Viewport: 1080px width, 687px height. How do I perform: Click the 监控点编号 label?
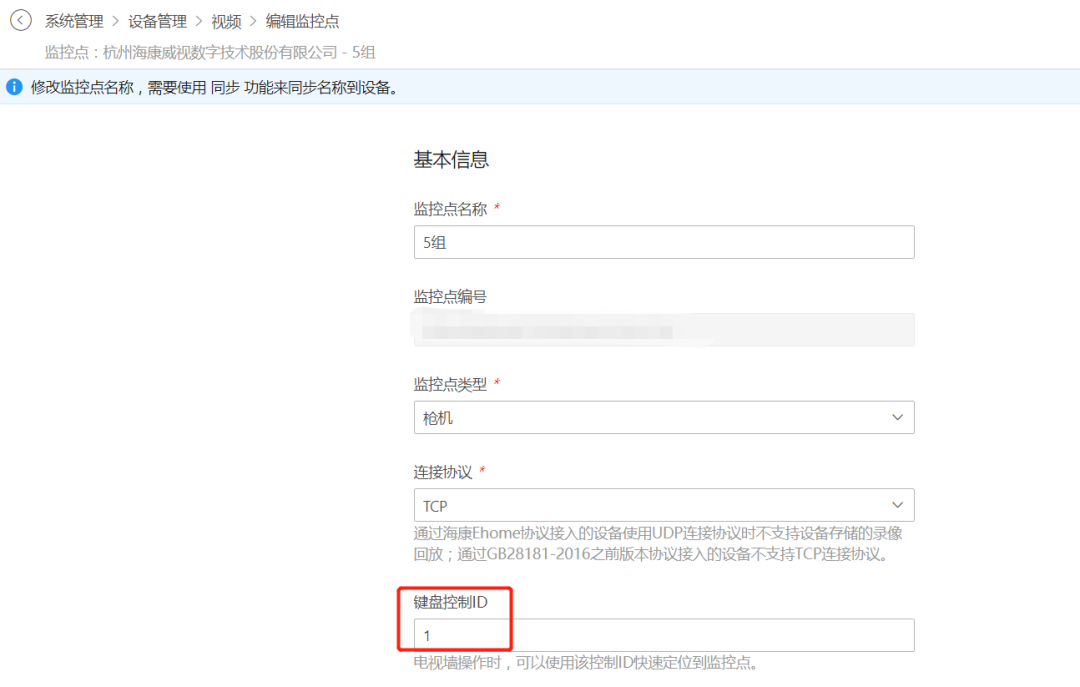(x=450, y=297)
